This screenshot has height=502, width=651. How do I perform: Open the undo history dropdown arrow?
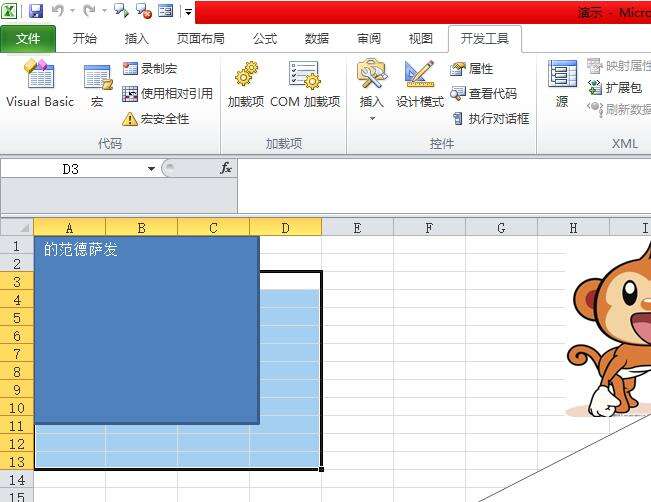72,11
